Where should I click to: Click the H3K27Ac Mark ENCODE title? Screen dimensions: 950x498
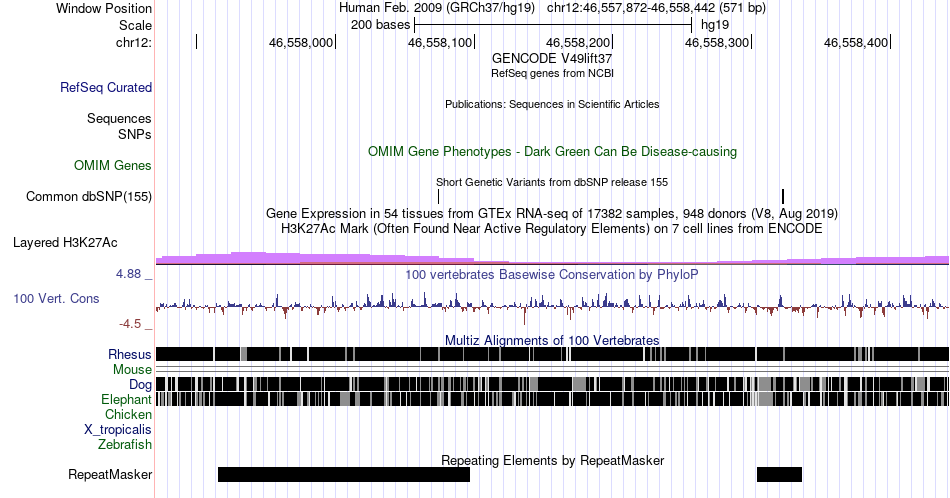tap(552, 229)
